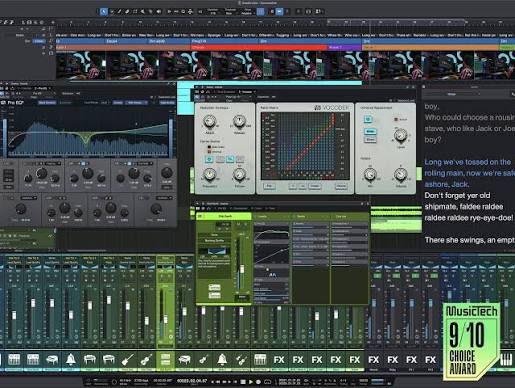Adjust the Attack knob in the Vocoder
This screenshot has width=515, height=388.
pyautogui.click(x=210, y=122)
